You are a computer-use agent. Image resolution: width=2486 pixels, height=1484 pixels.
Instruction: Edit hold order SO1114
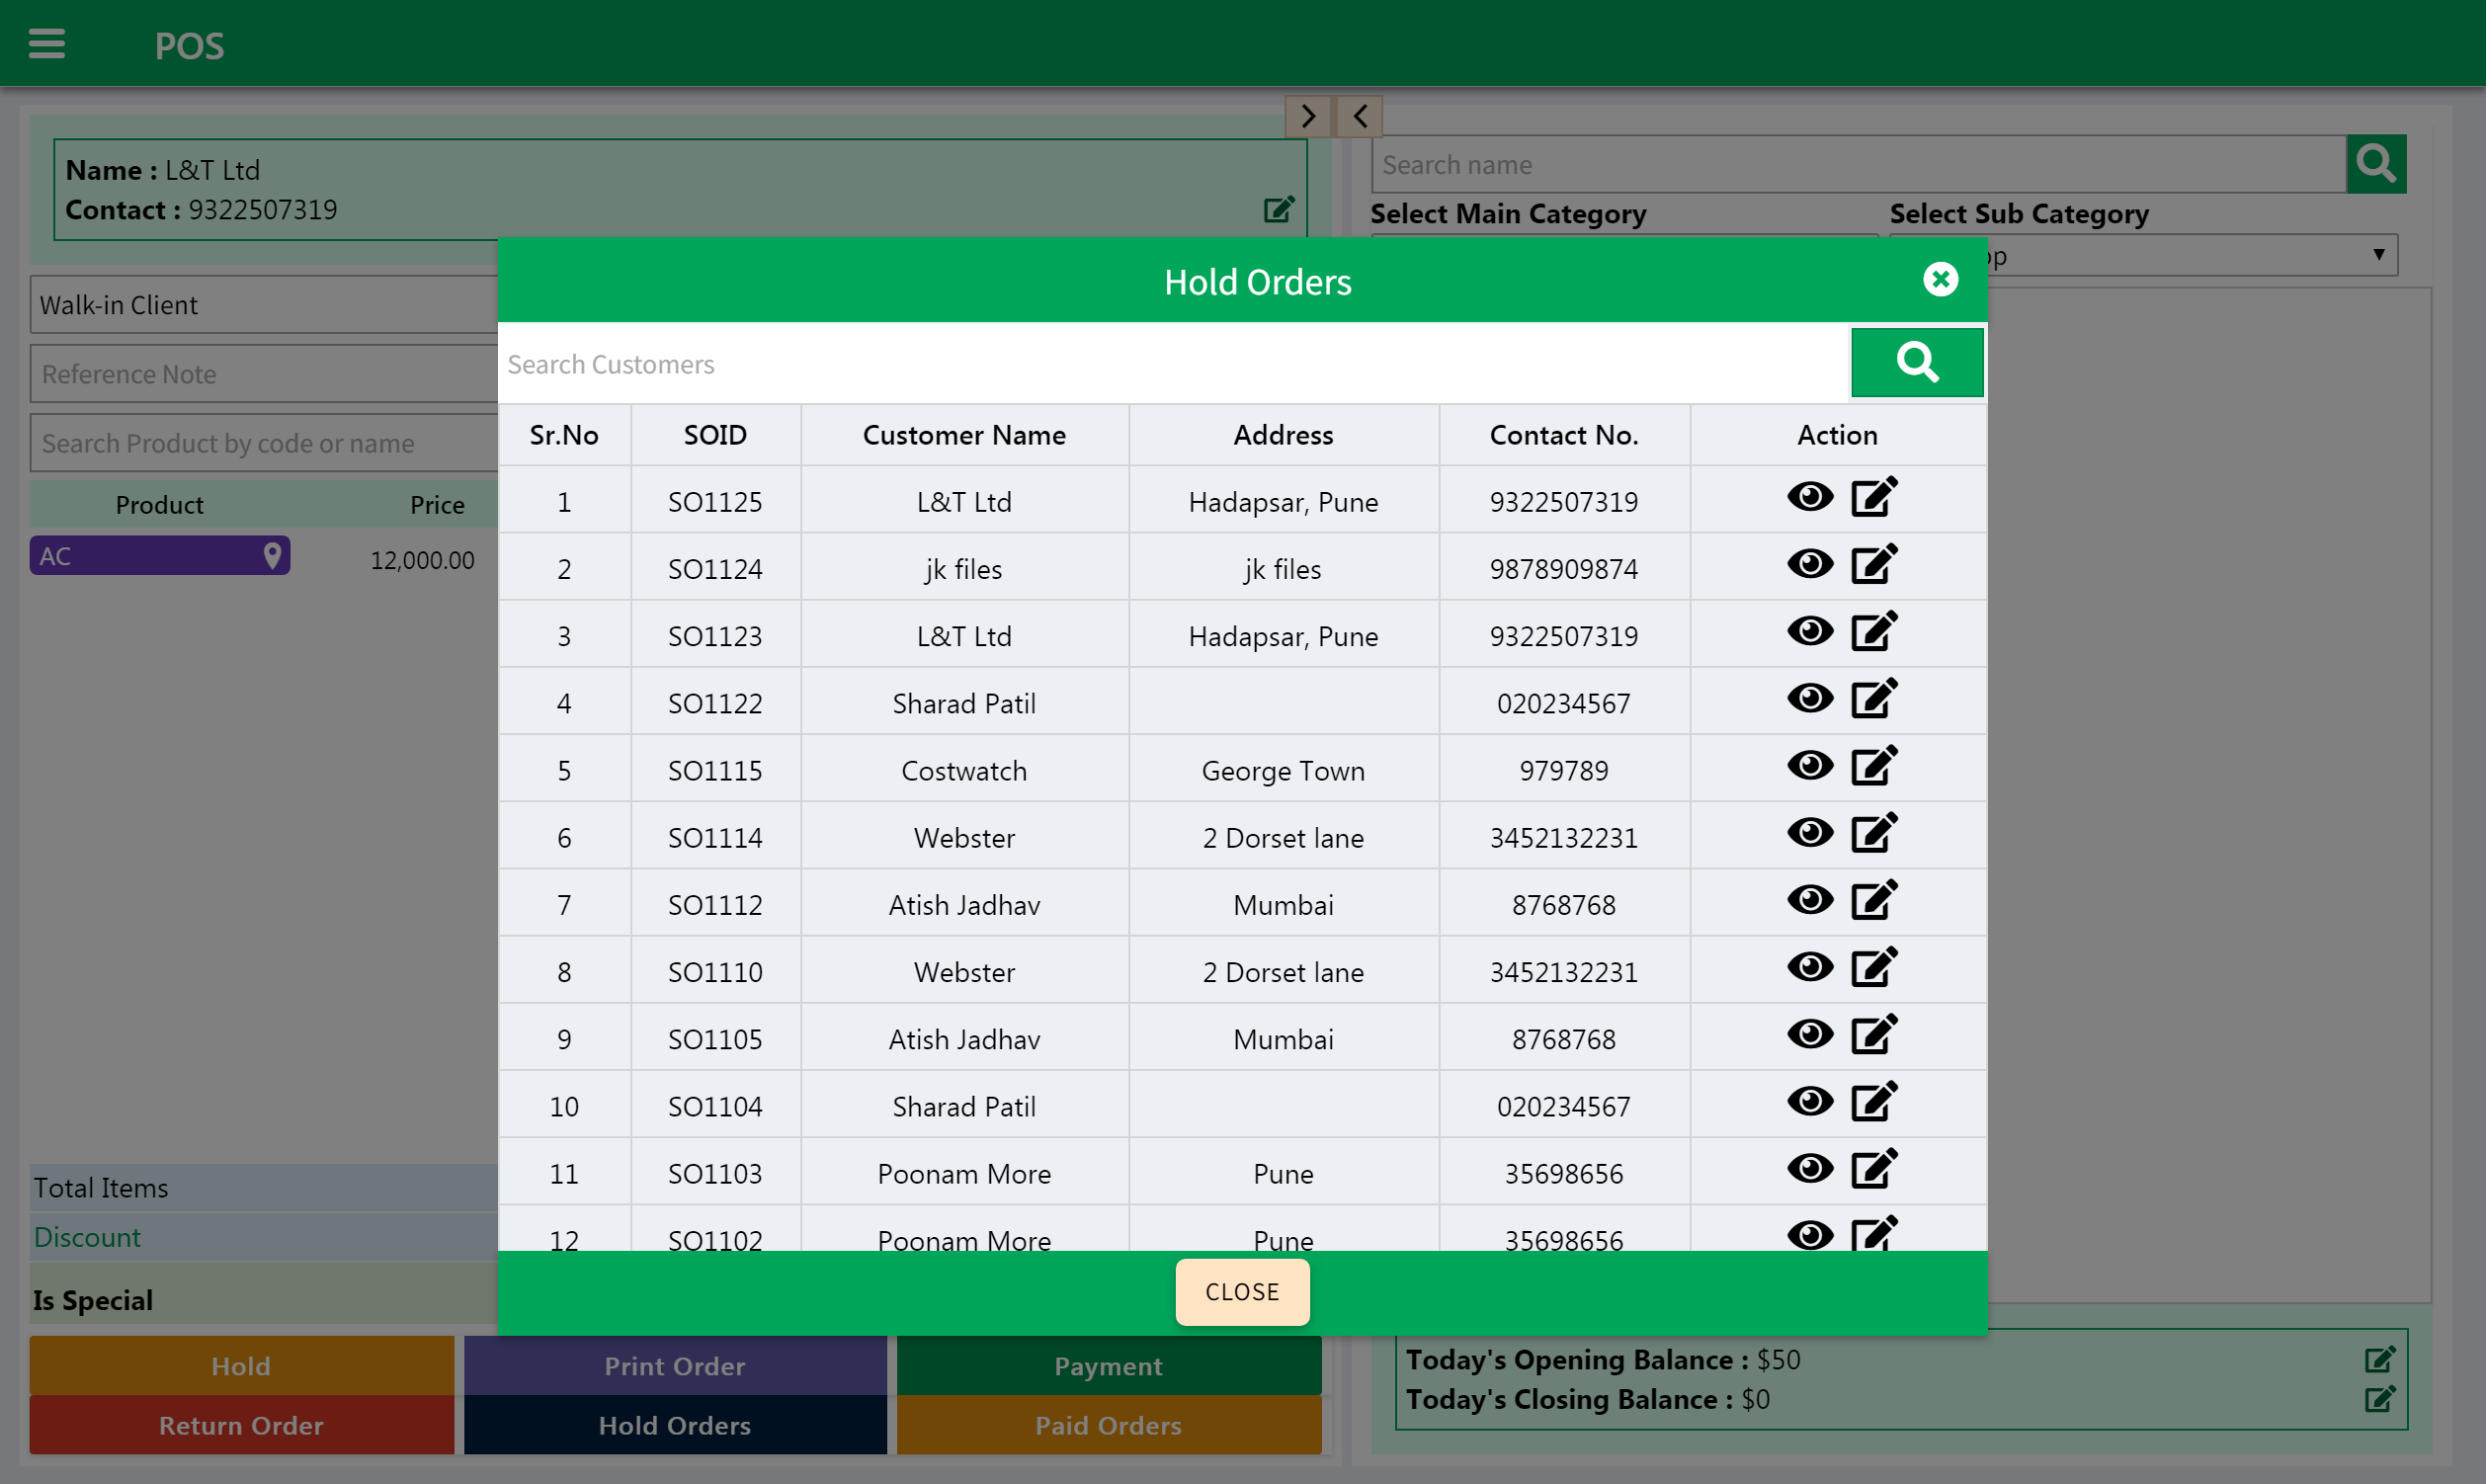[1873, 832]
